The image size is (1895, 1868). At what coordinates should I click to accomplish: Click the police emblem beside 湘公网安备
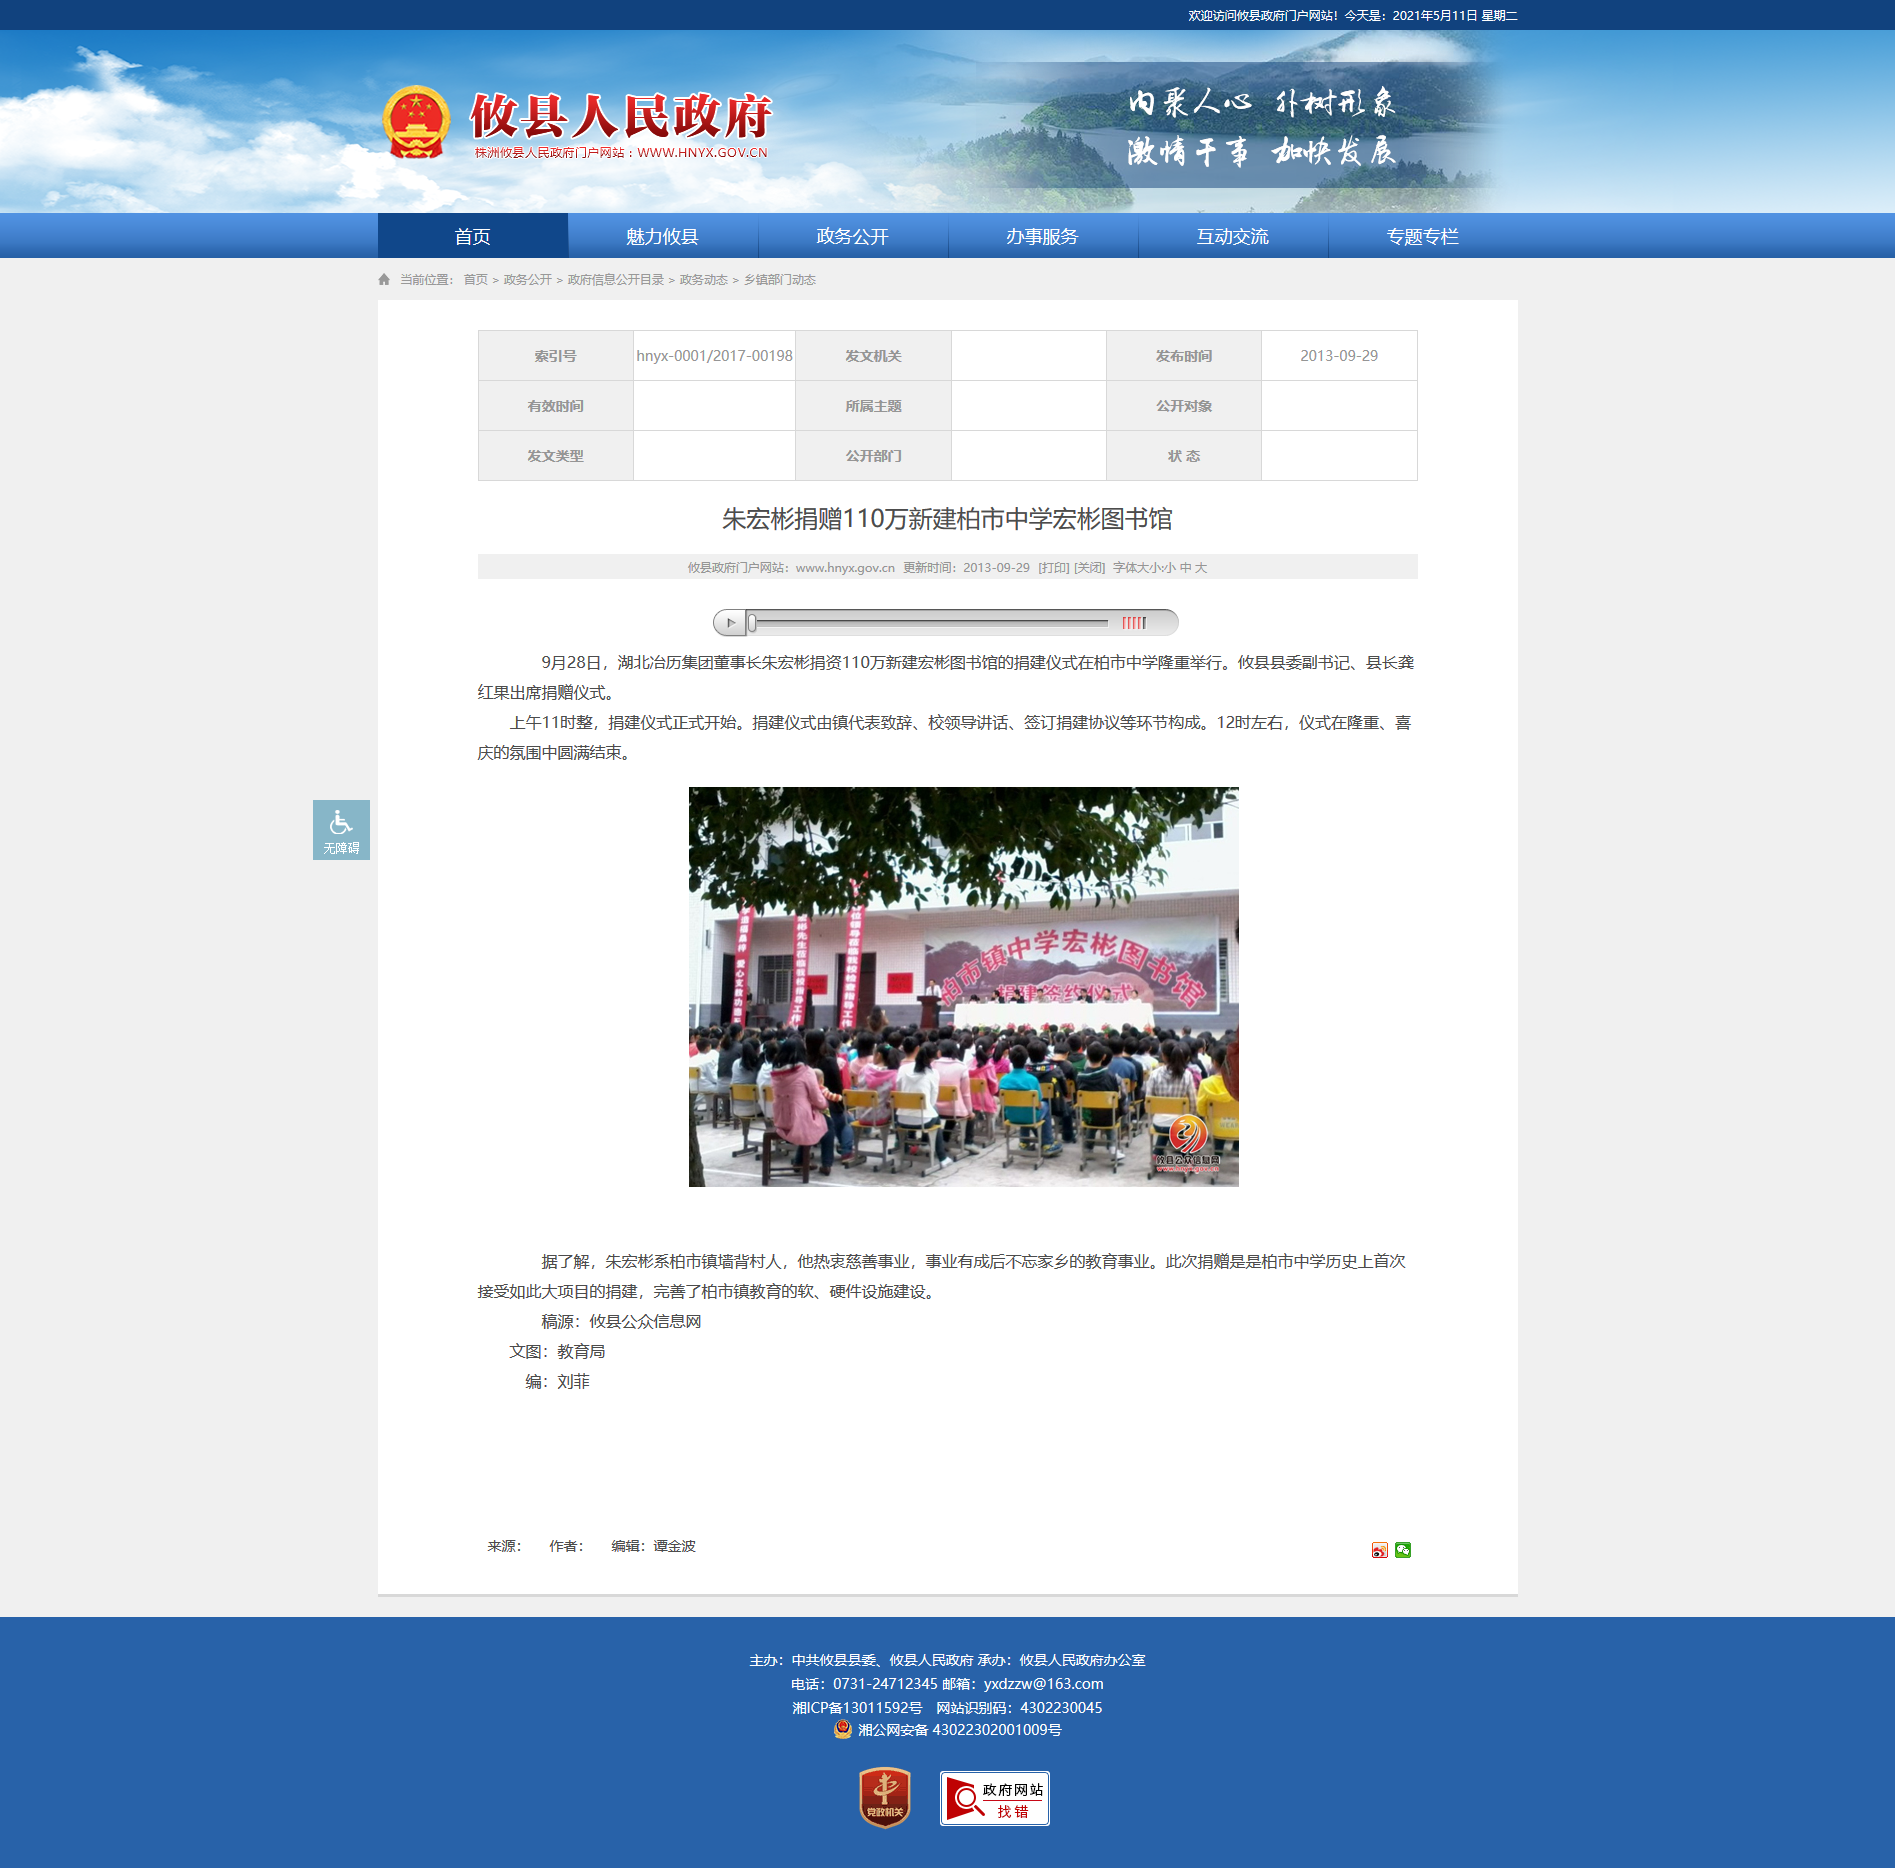(x=843, y=1729)
